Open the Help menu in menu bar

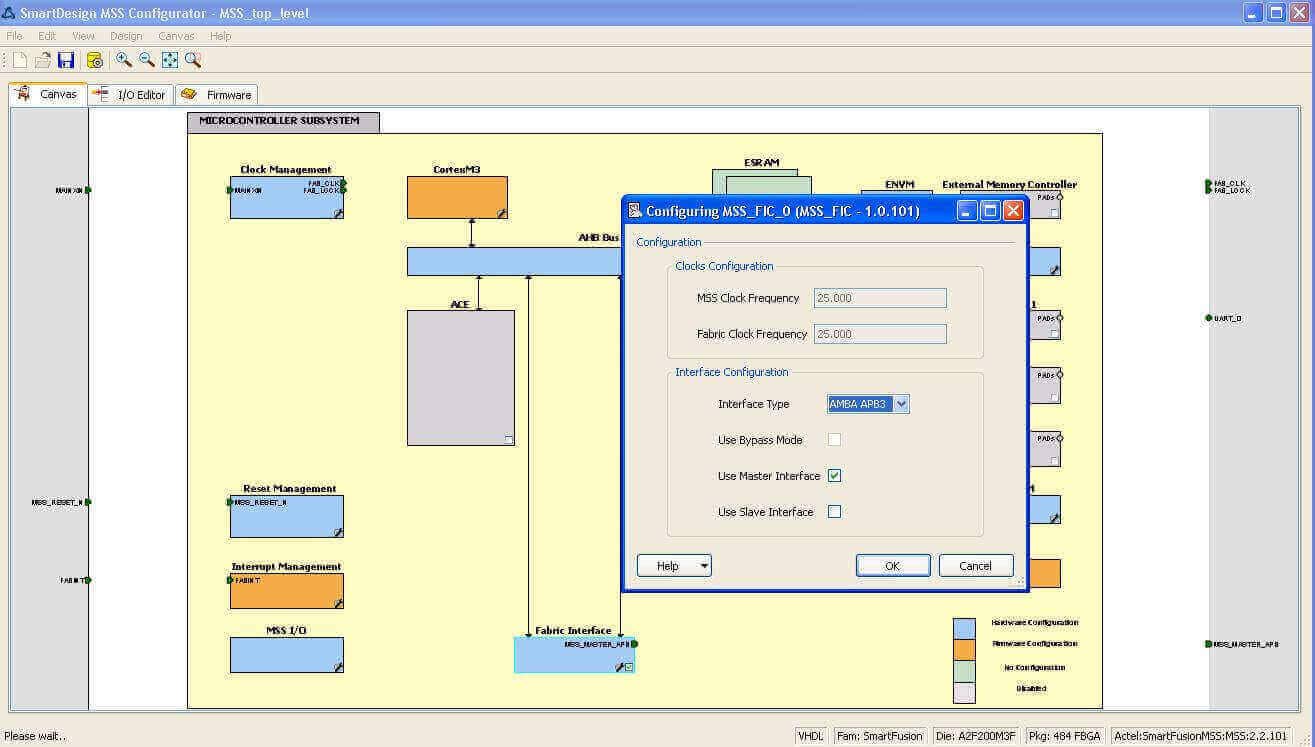point(220,36)
